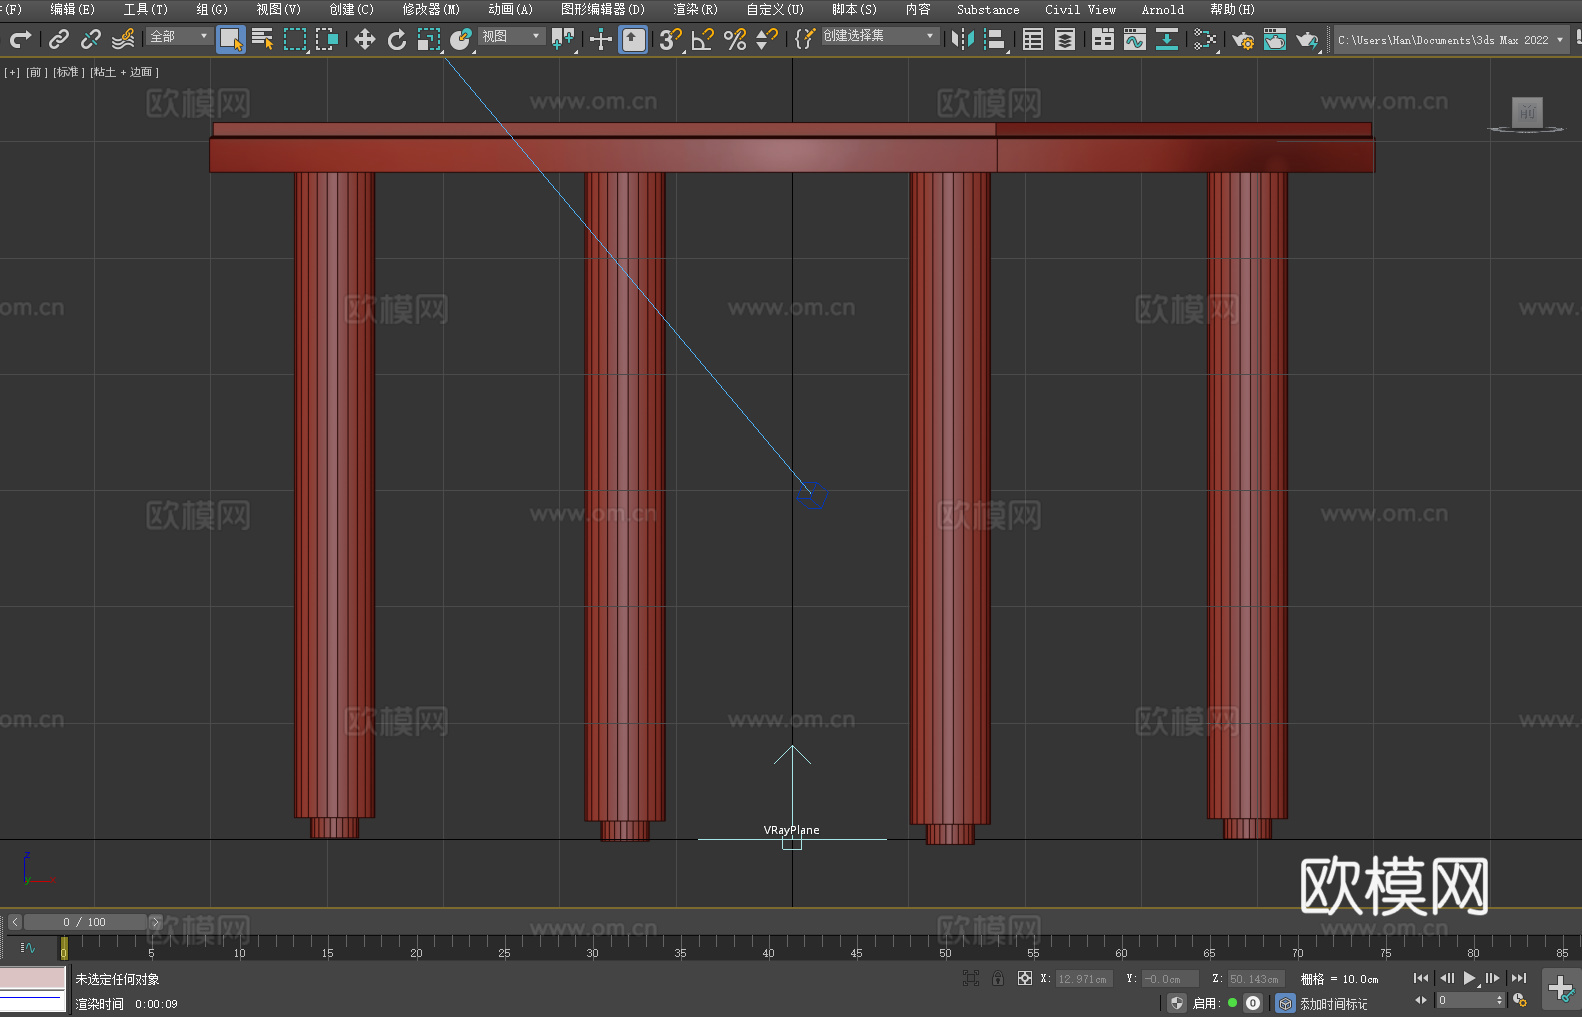Image resolution: width=1582 pixels, height=1017 pixels.
Task: Open the Schematic View icon
Action: pyautogui.click(x=1167, y=39)
